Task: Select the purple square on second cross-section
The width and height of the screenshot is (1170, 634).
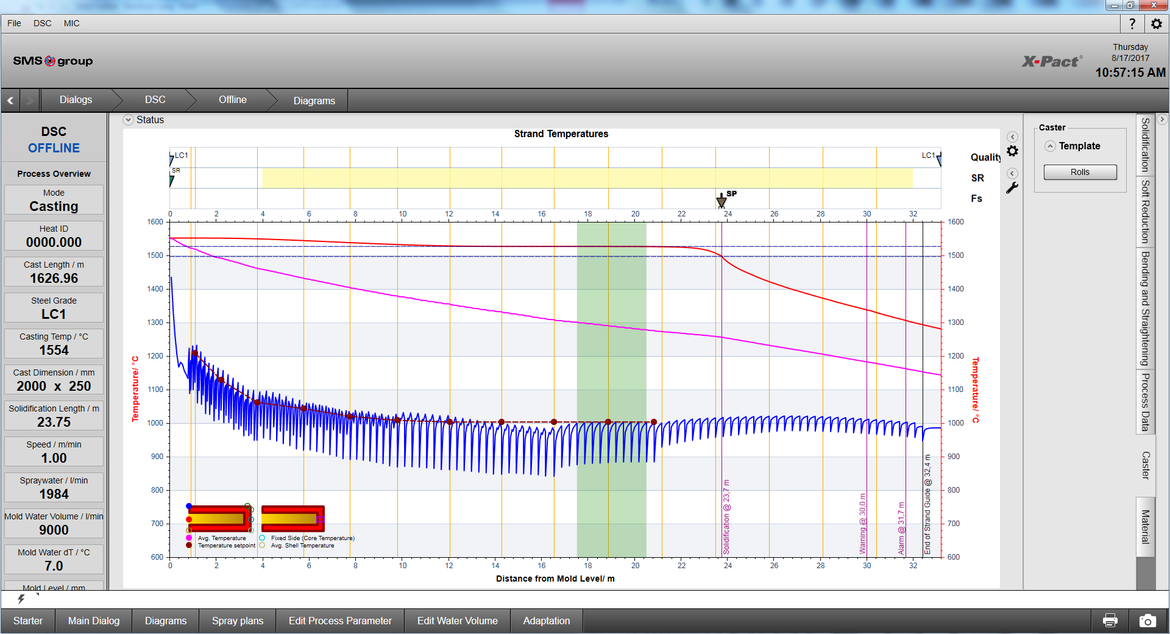Action: 321,519
